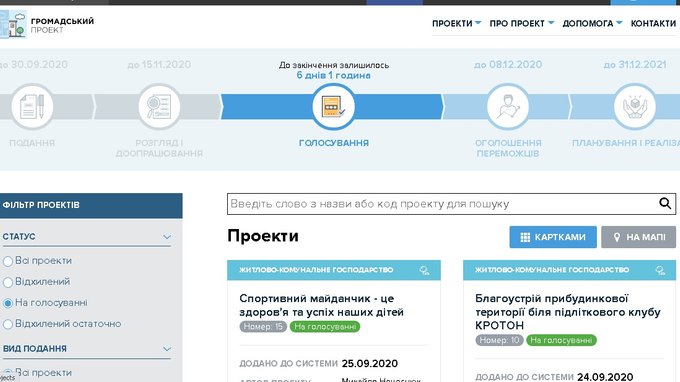
Task: Select the Відхилений status radio button
Action: [x=8, y=282]
